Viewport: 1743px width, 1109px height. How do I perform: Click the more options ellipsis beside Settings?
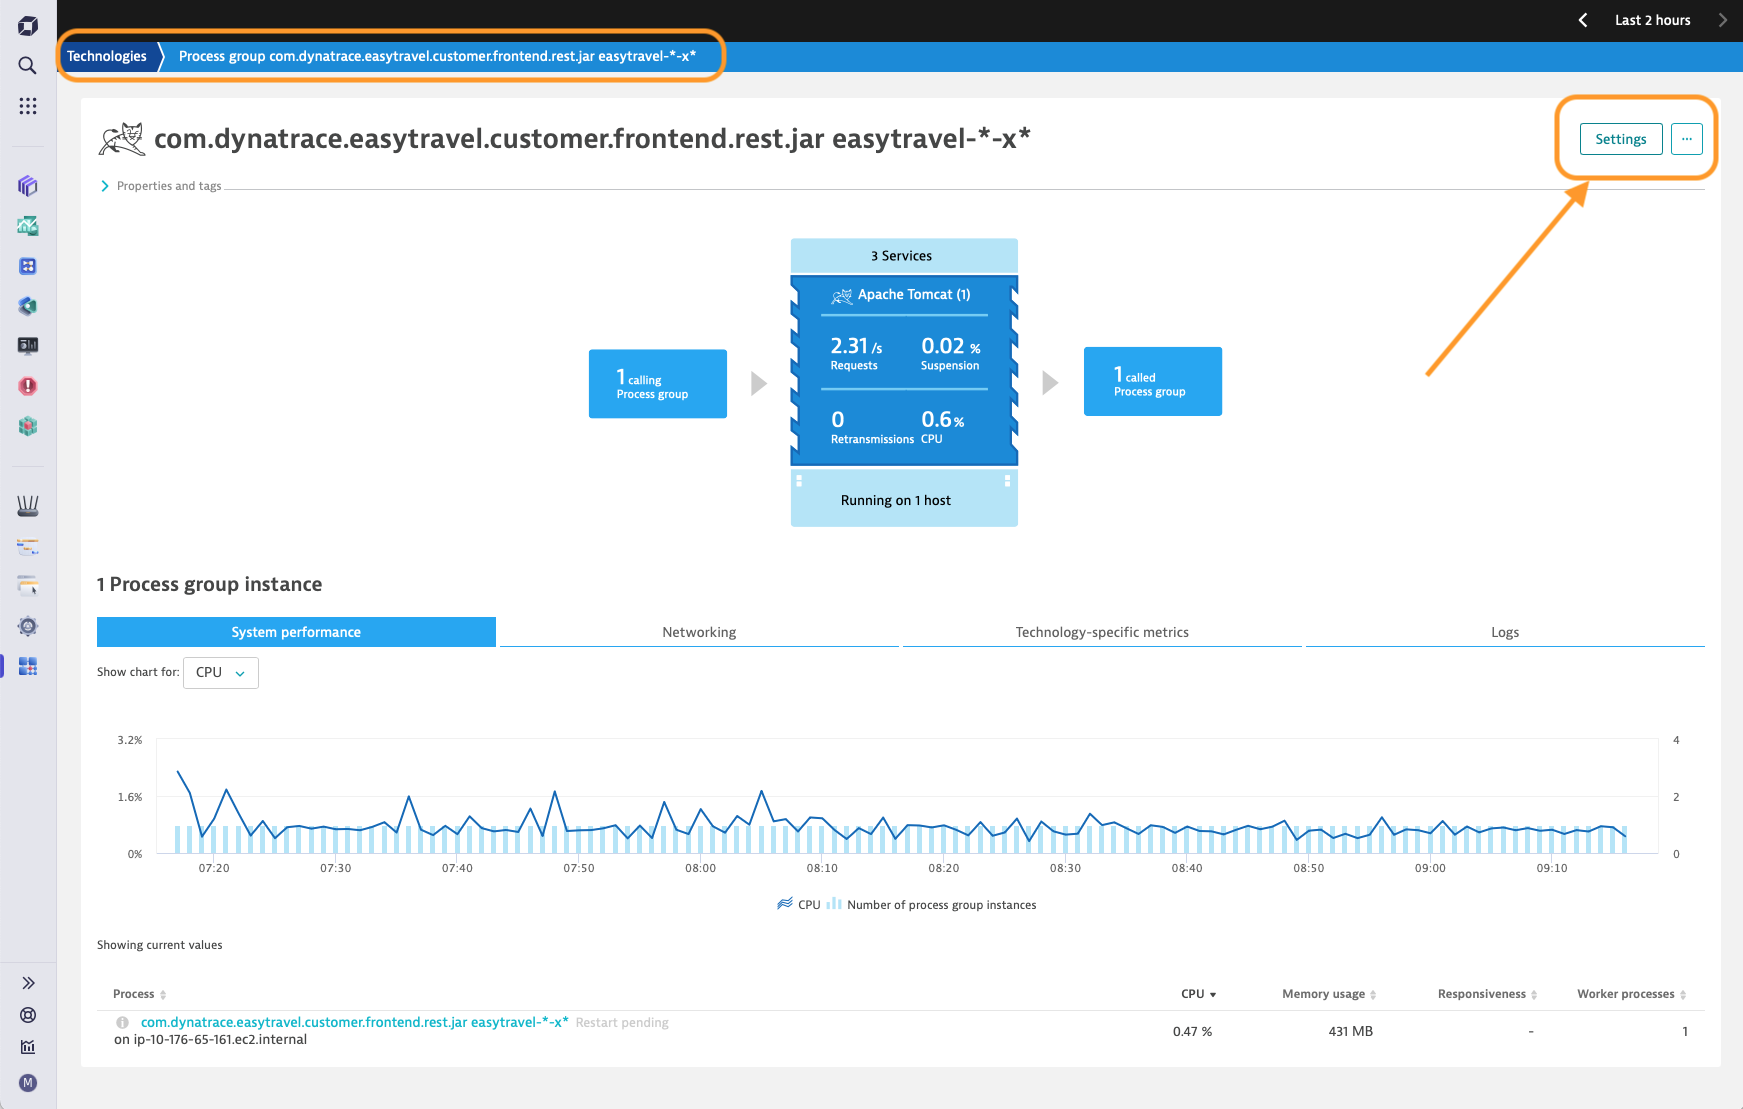point(1686,139)
